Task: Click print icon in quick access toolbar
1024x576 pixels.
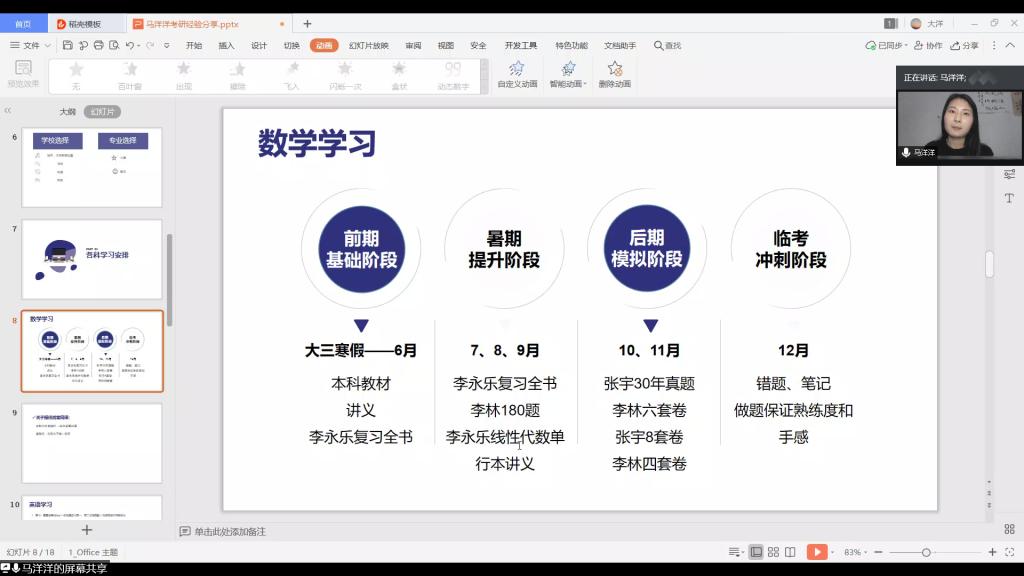Action: (x=98, y=45)
